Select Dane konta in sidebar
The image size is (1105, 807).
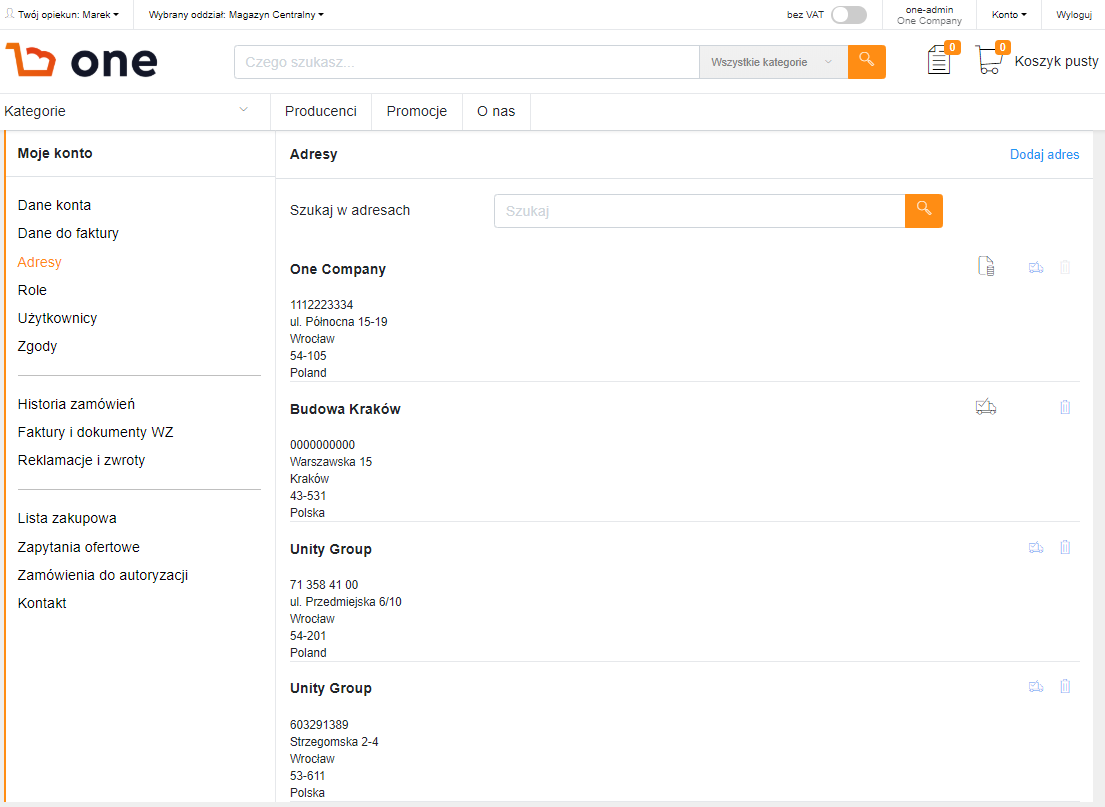(x=54, y=205)
